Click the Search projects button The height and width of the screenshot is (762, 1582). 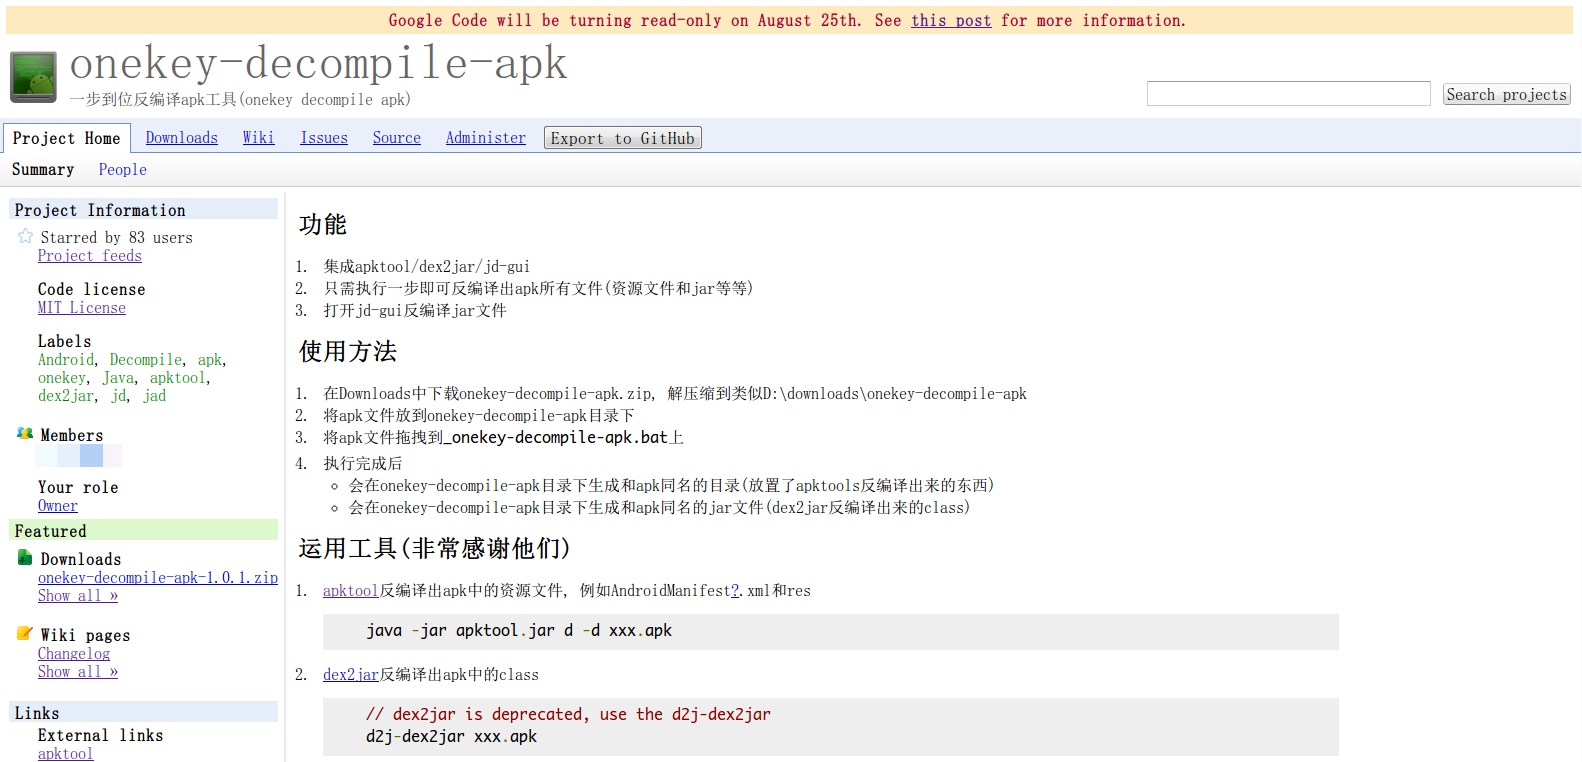(1506, 94)
